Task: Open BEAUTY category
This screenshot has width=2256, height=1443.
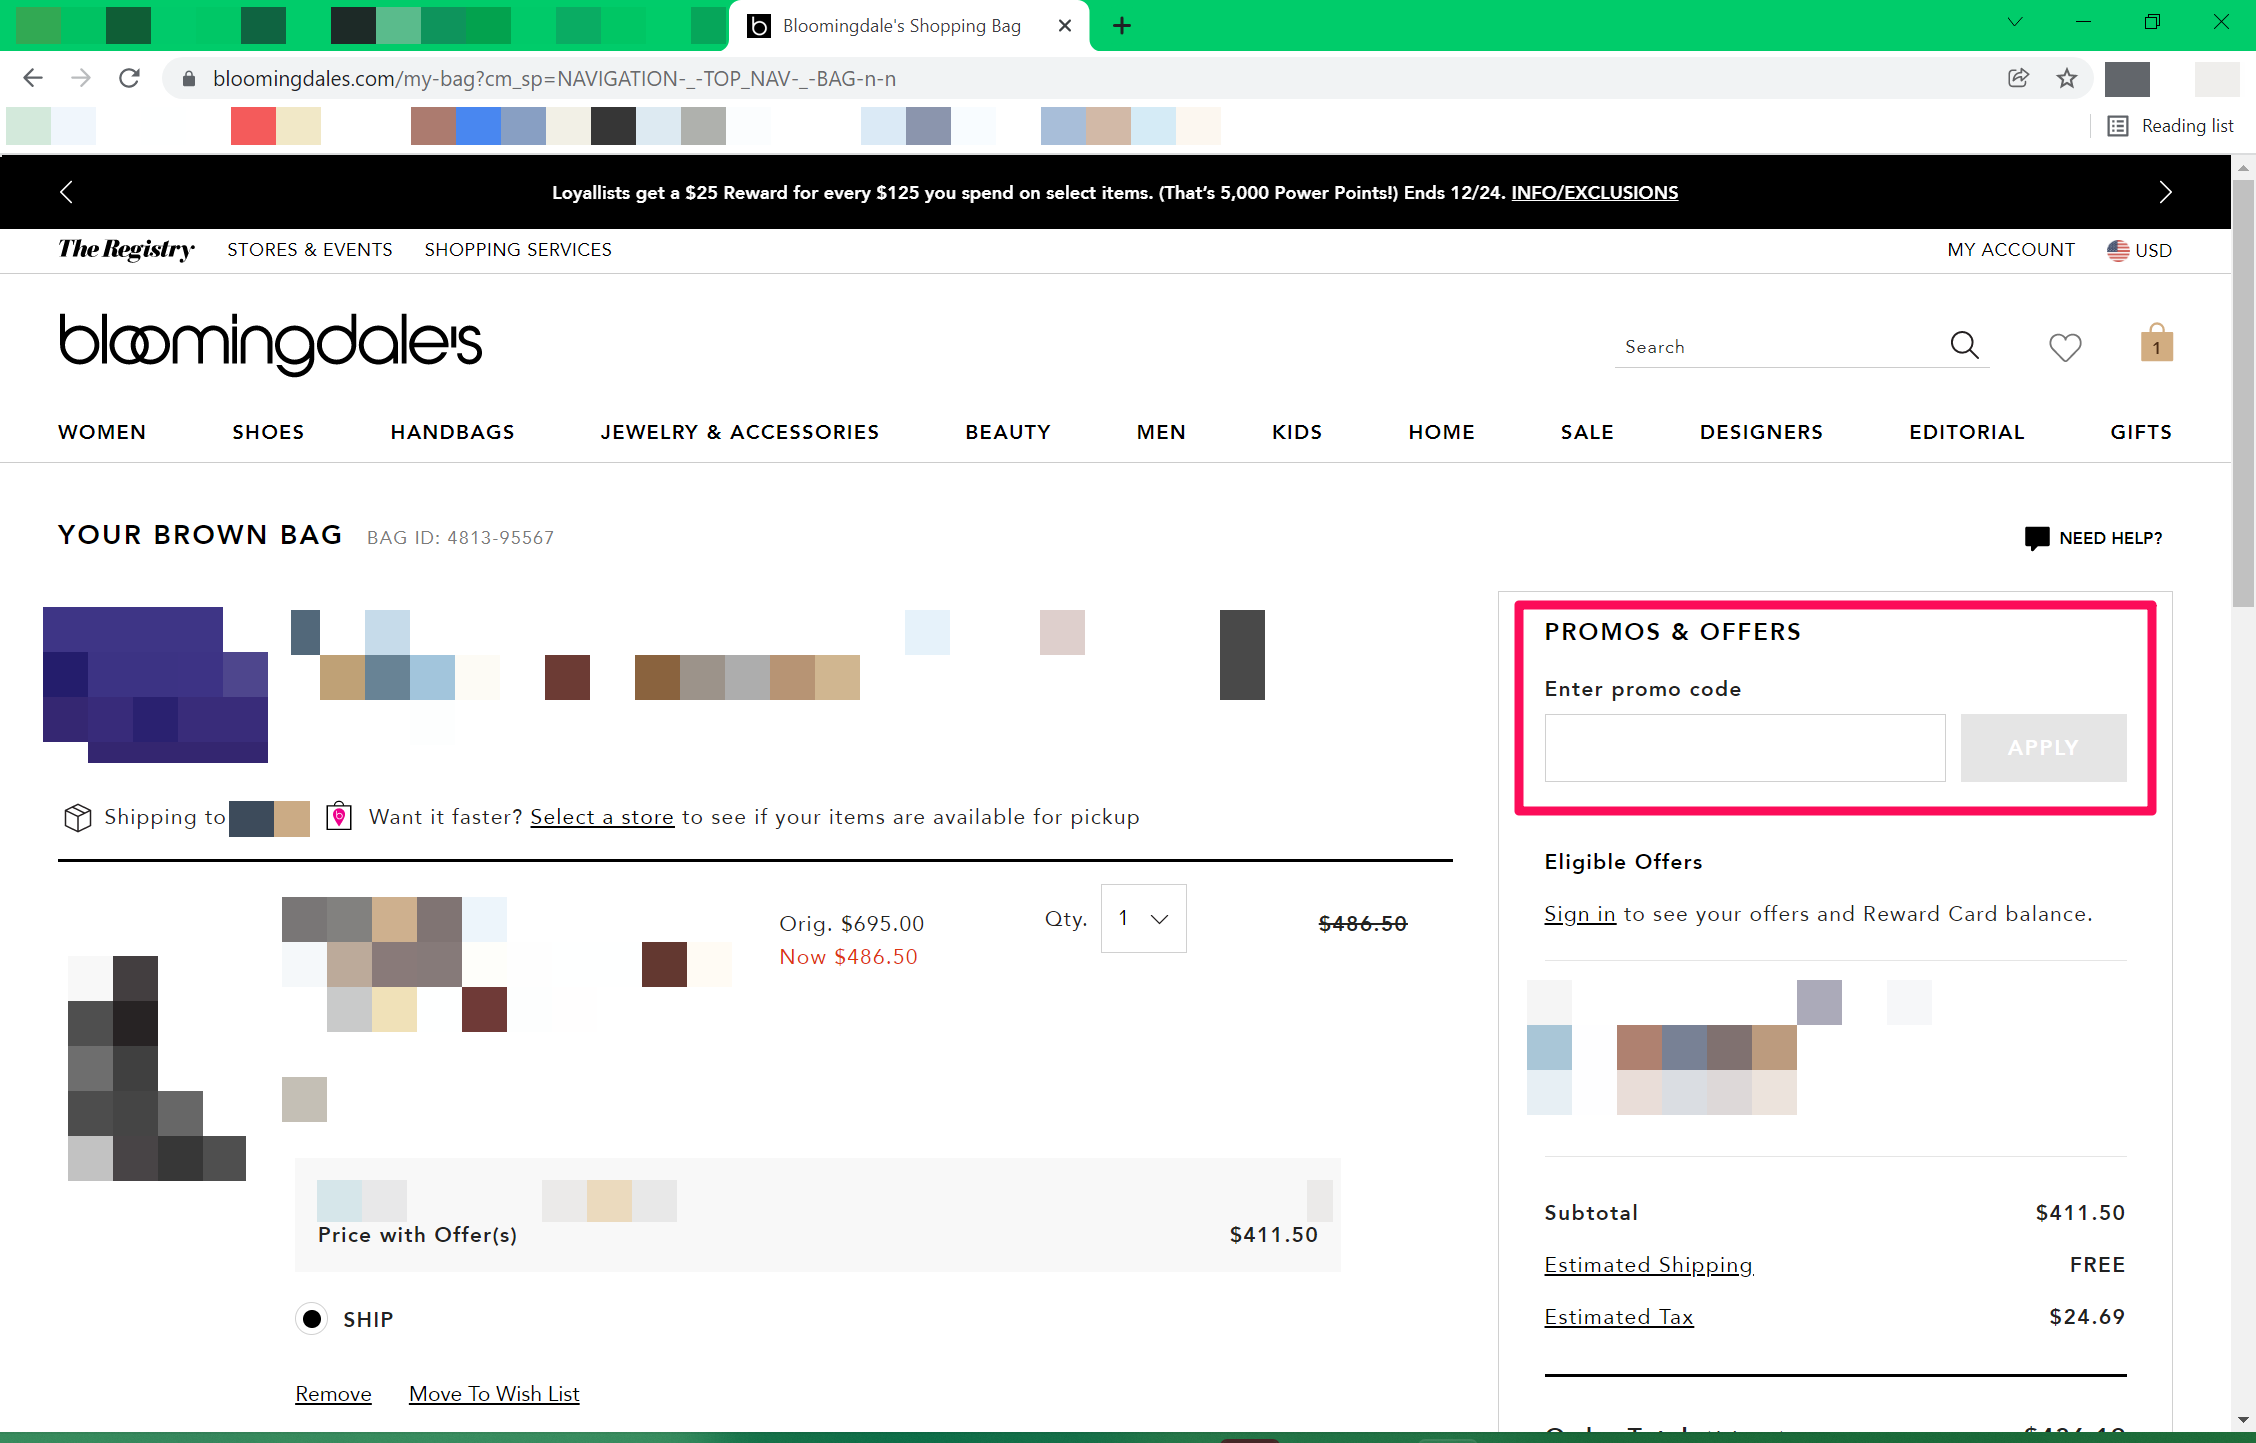Action: tap(1008, 432)
